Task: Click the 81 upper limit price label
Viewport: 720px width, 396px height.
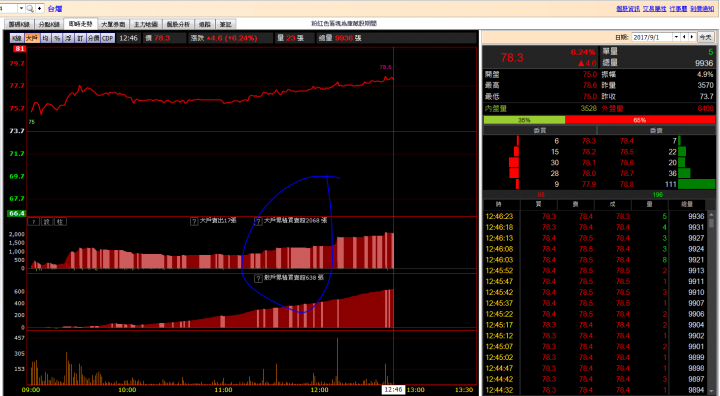Action: coord(19,49)
